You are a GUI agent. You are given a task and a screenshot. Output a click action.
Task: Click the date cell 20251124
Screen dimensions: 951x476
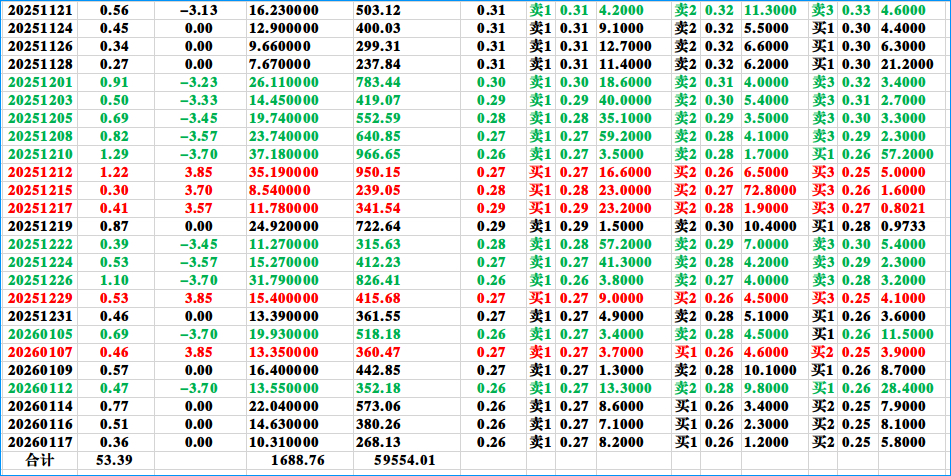(39, 28)
